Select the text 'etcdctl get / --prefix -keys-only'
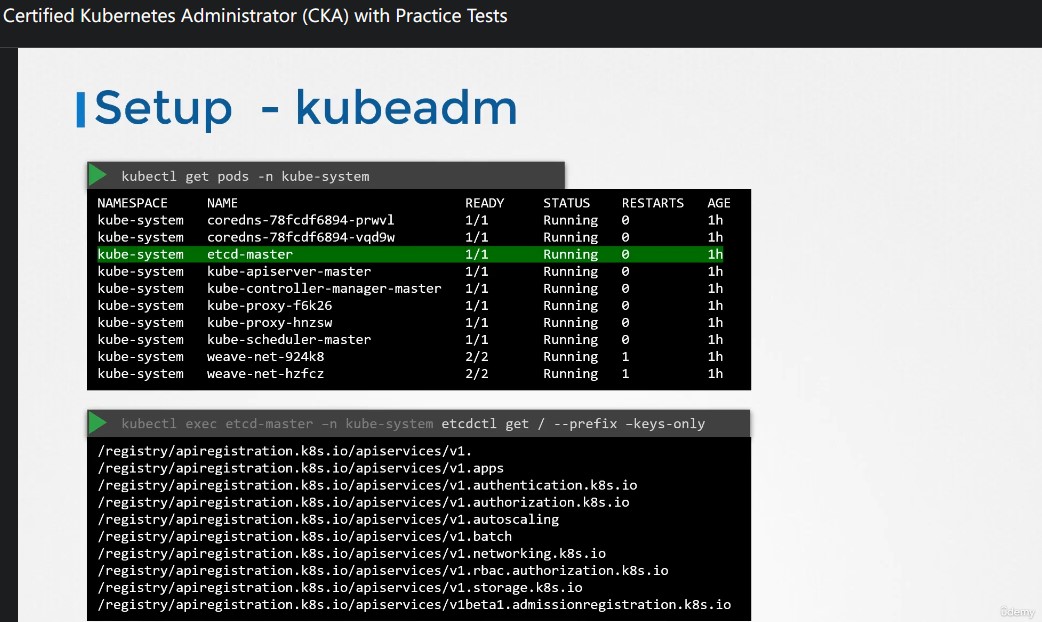Screen dimensions: 1042x622 573,424
